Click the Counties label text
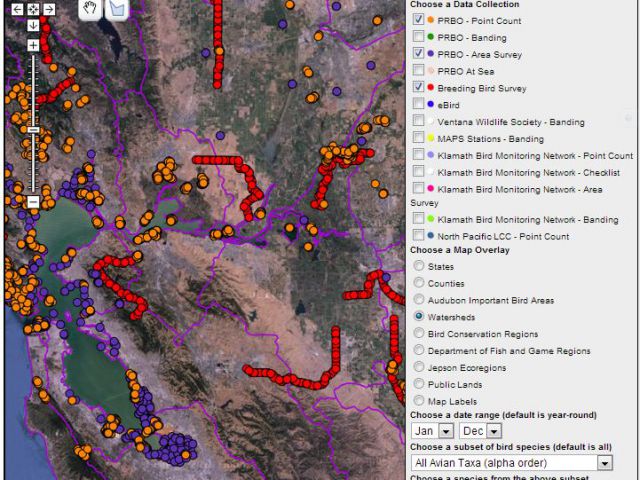 (446, 283)
